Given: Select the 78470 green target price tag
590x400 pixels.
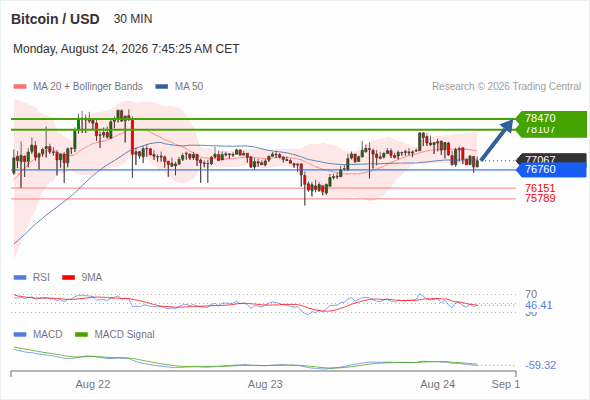Looking at the screenshot, I should click(x=551, y=118).
